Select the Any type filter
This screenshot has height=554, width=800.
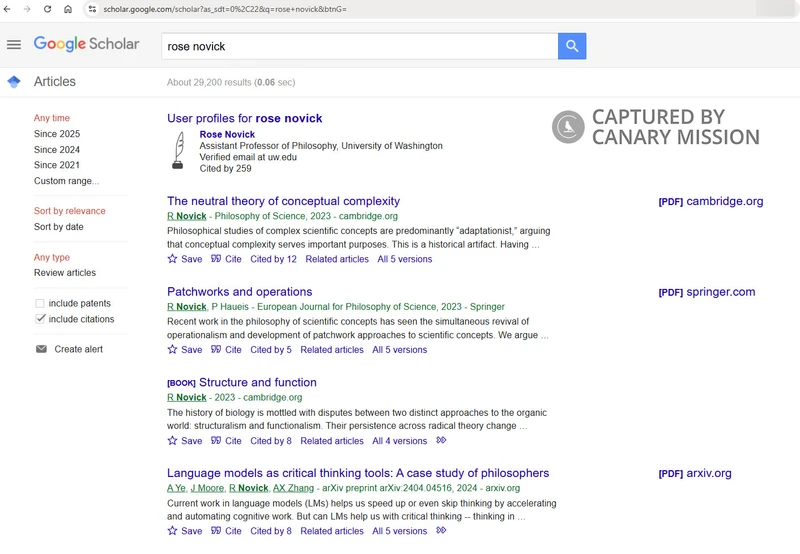click(x=52, y=257)
